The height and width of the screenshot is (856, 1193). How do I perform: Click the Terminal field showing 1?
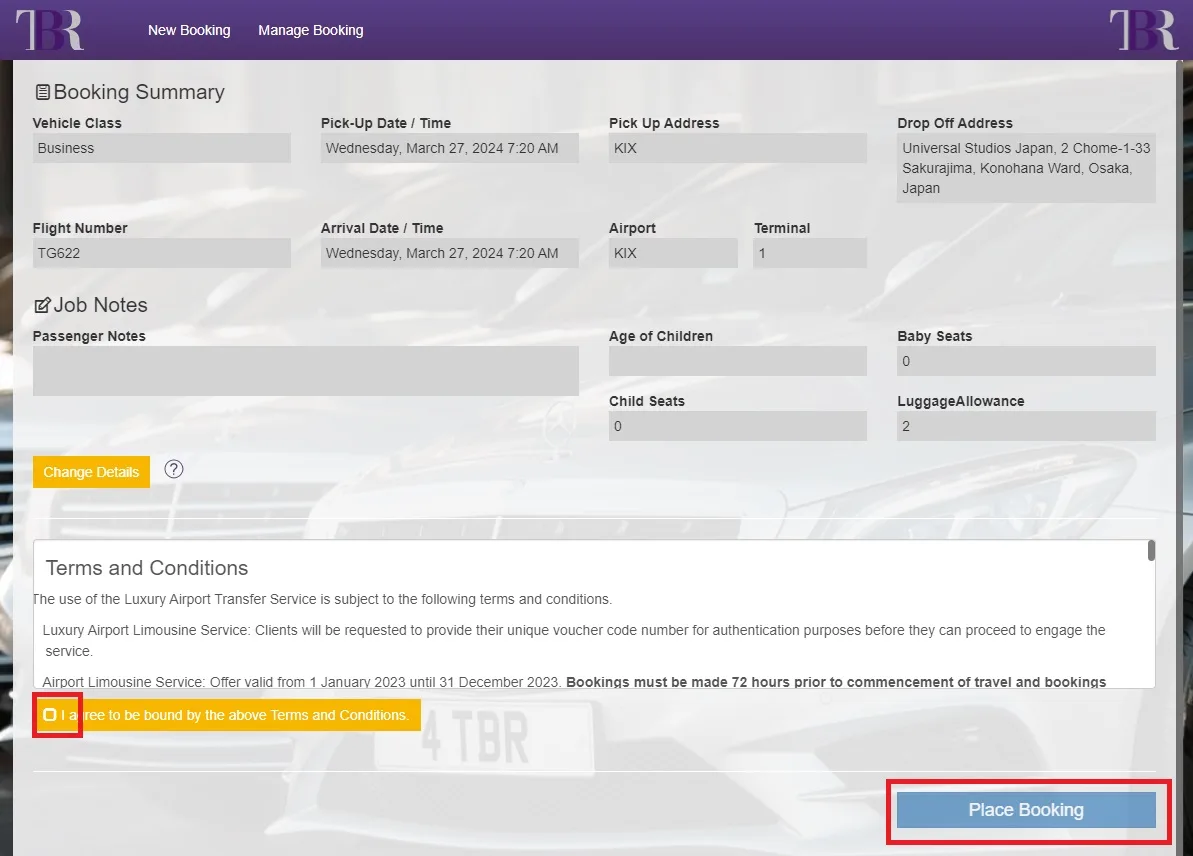tap(810, 253)
